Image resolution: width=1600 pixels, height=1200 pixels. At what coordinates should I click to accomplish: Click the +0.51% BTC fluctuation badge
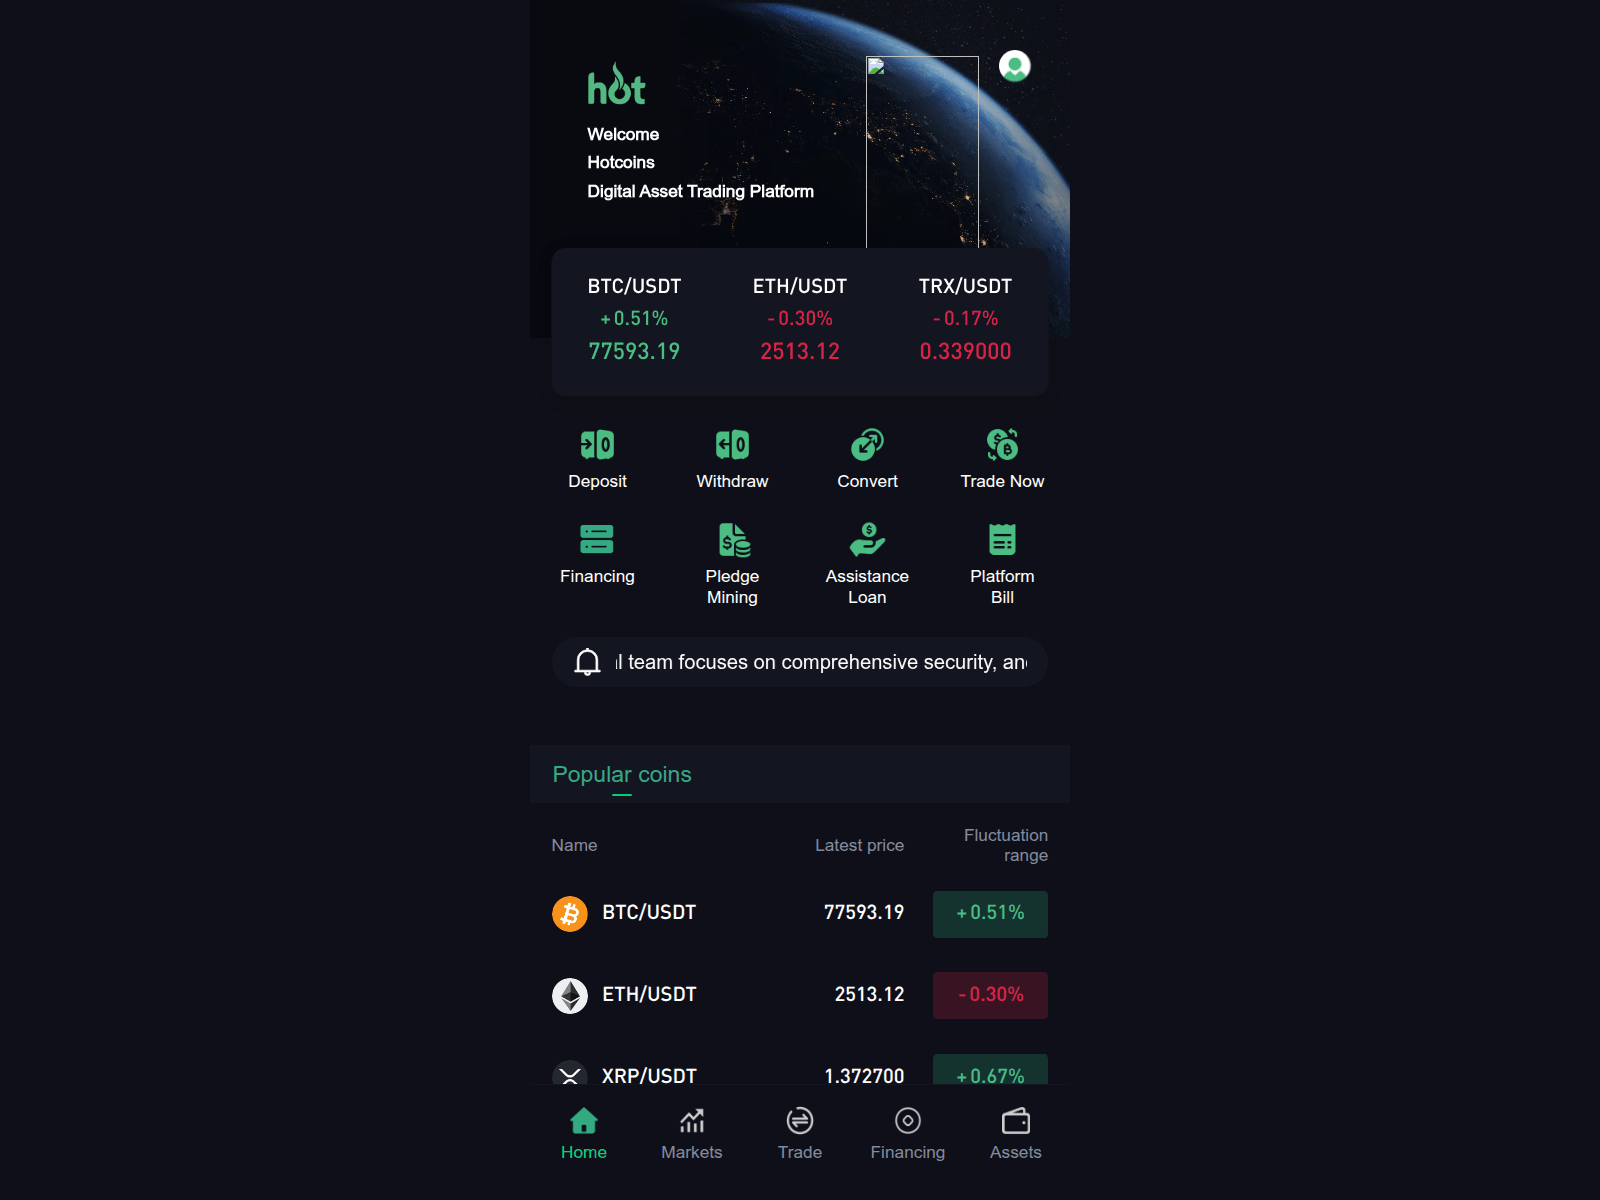990,914
